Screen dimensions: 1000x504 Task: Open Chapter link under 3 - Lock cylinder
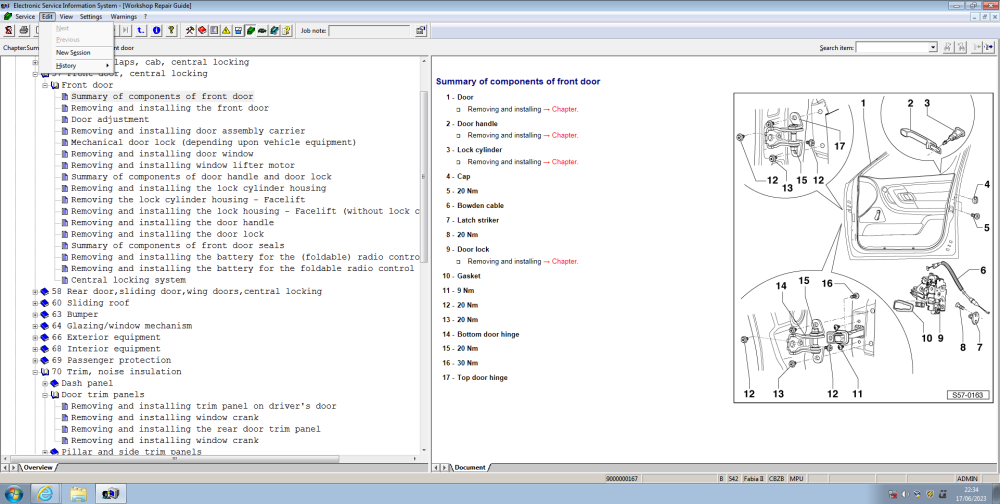click(x=564, y=161)
